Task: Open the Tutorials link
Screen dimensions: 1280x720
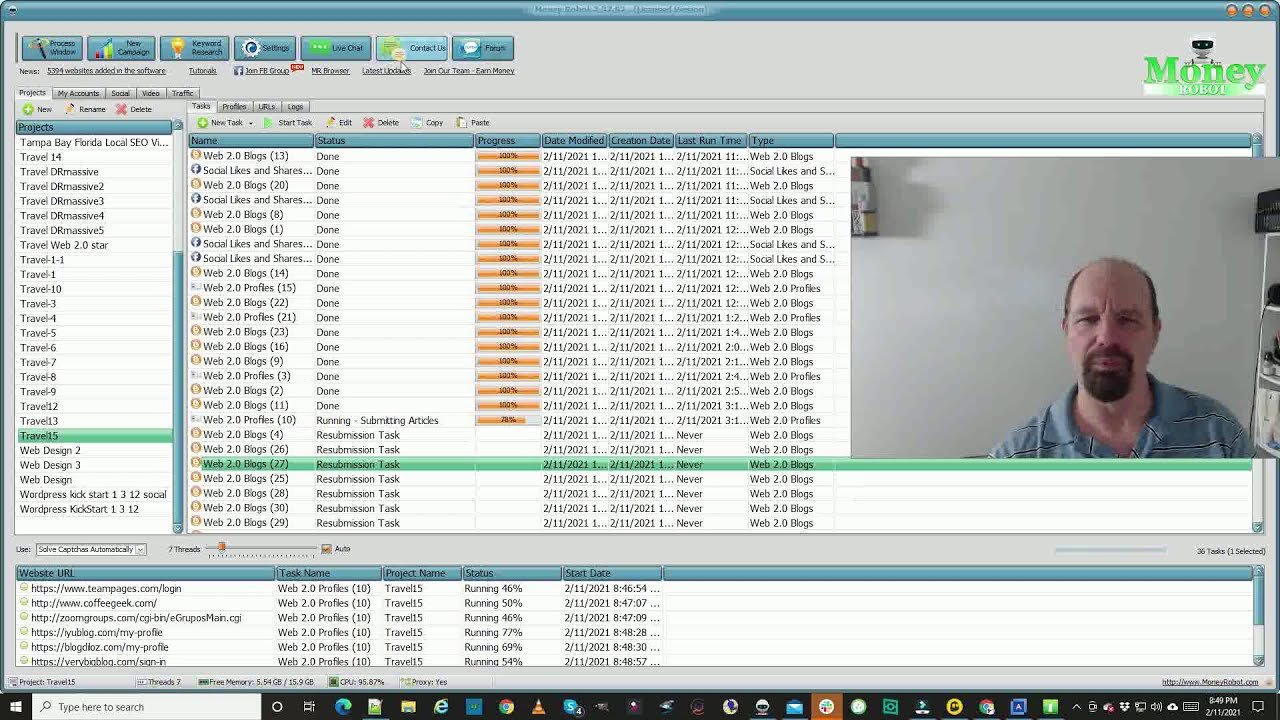Action: click(202, 71)
